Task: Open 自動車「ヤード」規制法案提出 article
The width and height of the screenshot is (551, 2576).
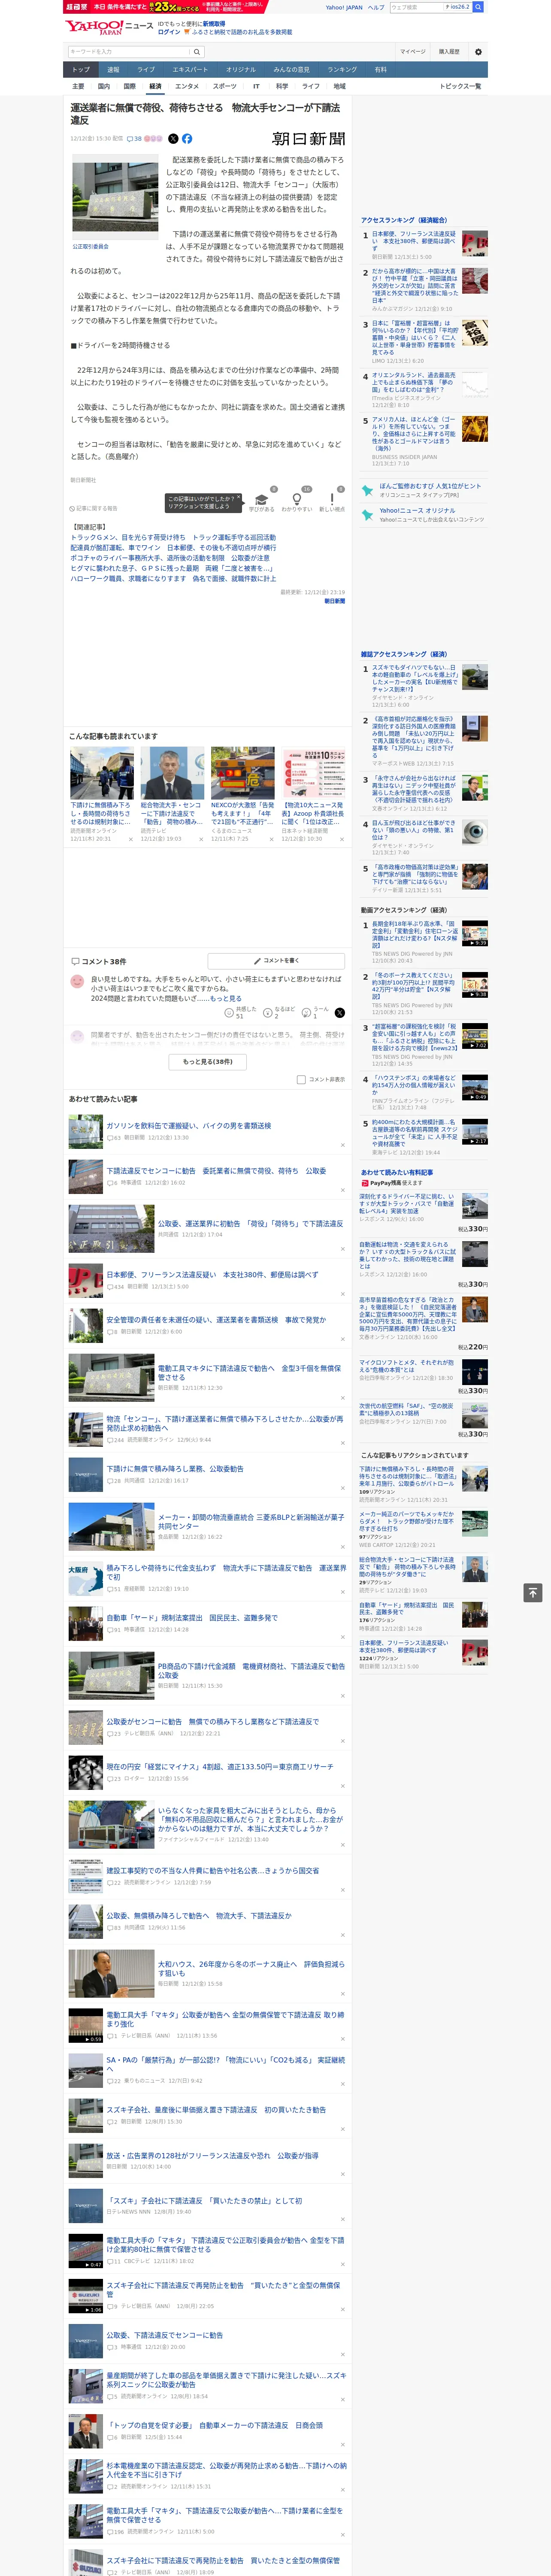Action: [x=192, y=1618]
